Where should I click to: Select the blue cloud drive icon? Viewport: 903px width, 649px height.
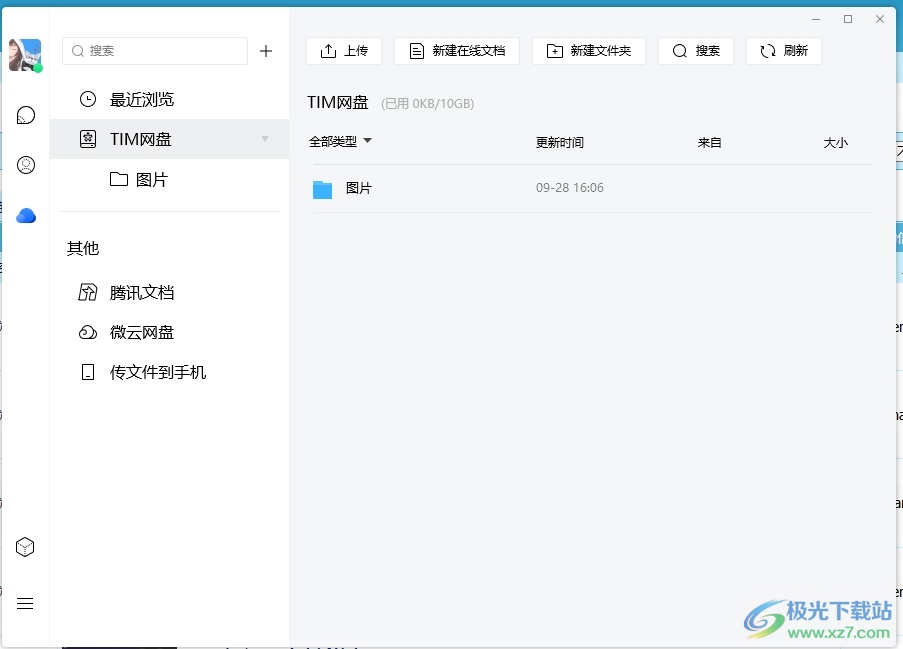click(26, 215)
